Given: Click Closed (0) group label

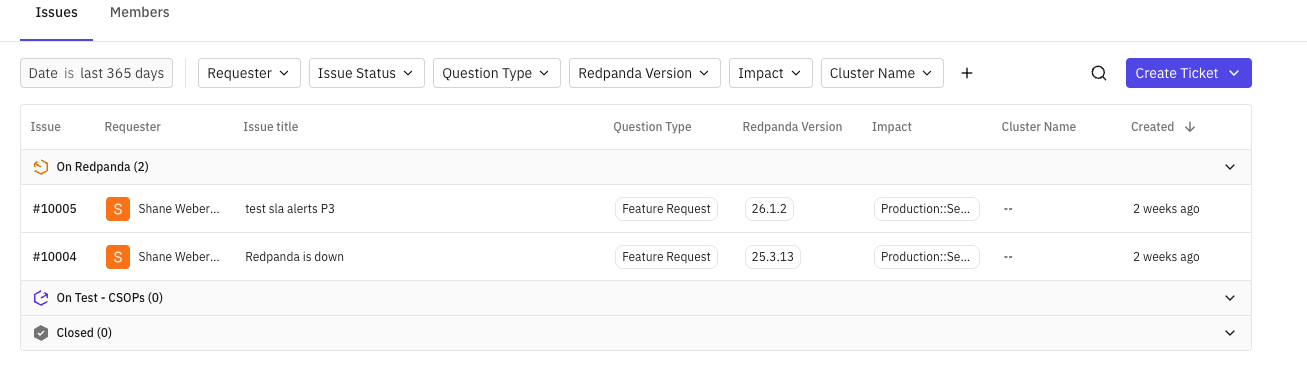Looking at the screenshot, I should click(x=84, y=333).
